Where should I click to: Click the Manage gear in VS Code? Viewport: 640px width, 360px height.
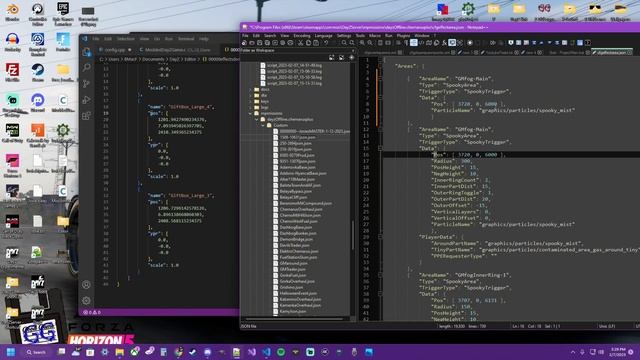86,300
